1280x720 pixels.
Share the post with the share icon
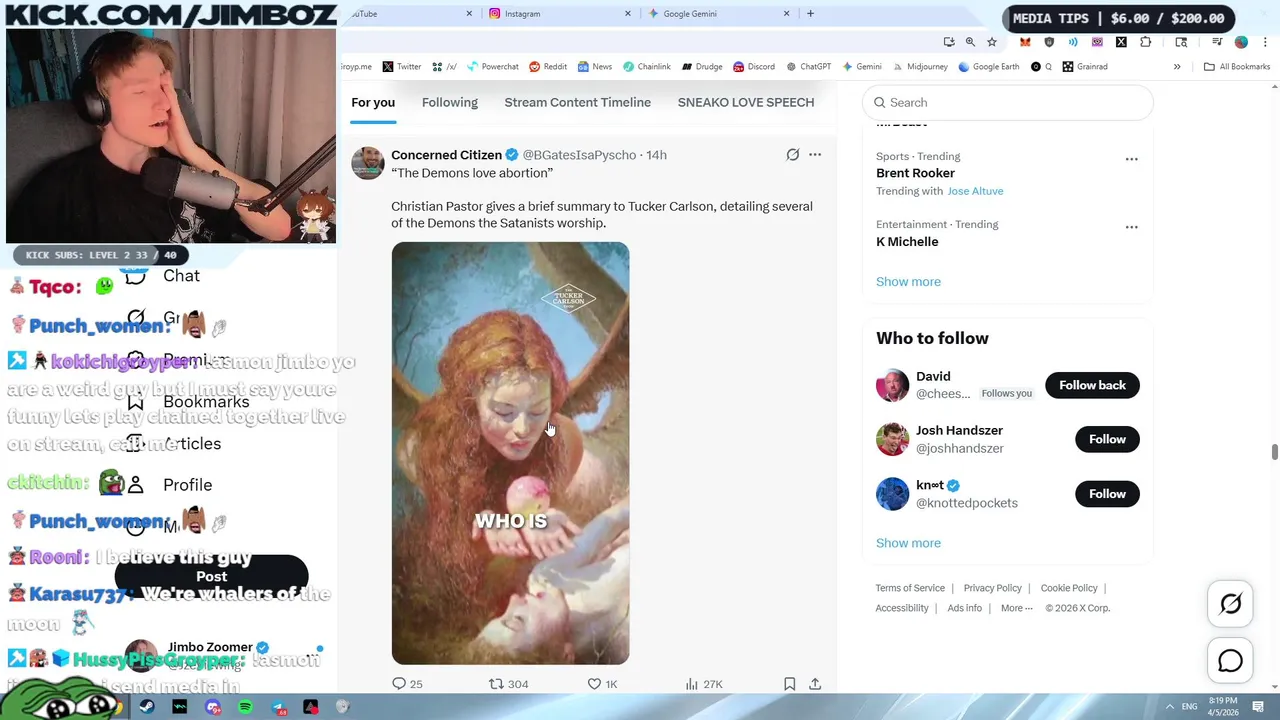coord(815,684)
